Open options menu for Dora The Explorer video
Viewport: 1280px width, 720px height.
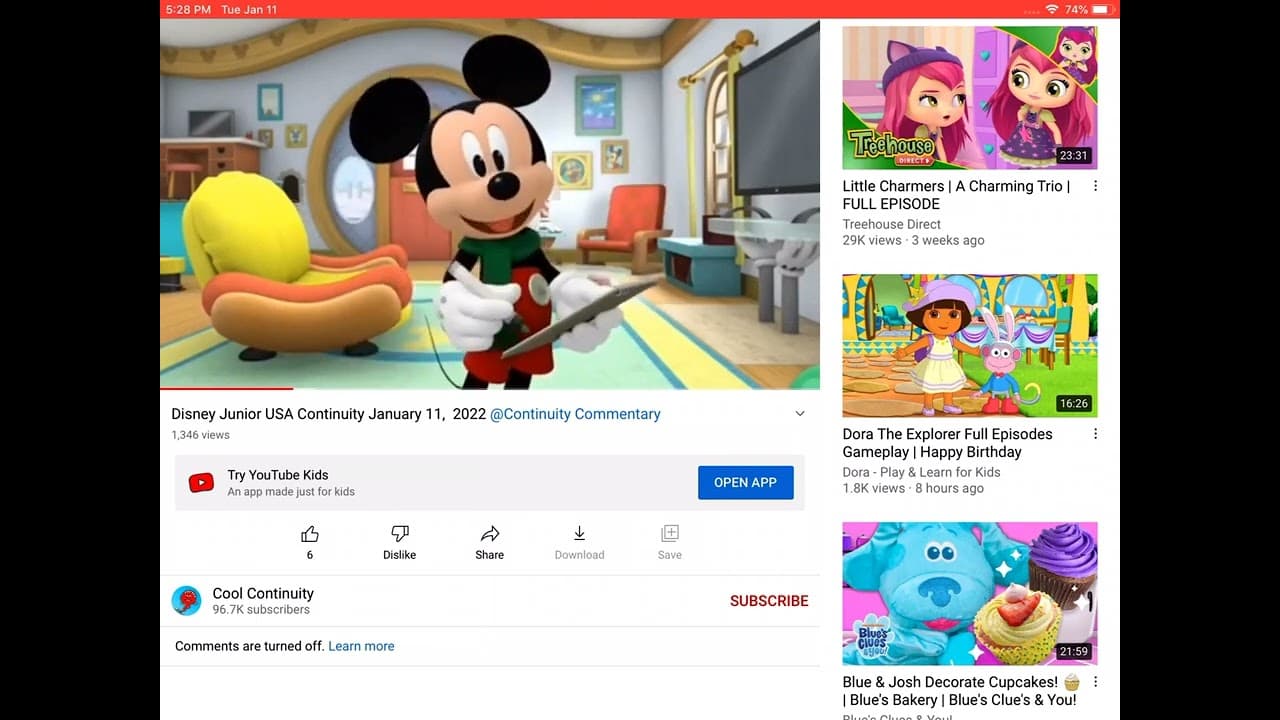point(1095,434)
